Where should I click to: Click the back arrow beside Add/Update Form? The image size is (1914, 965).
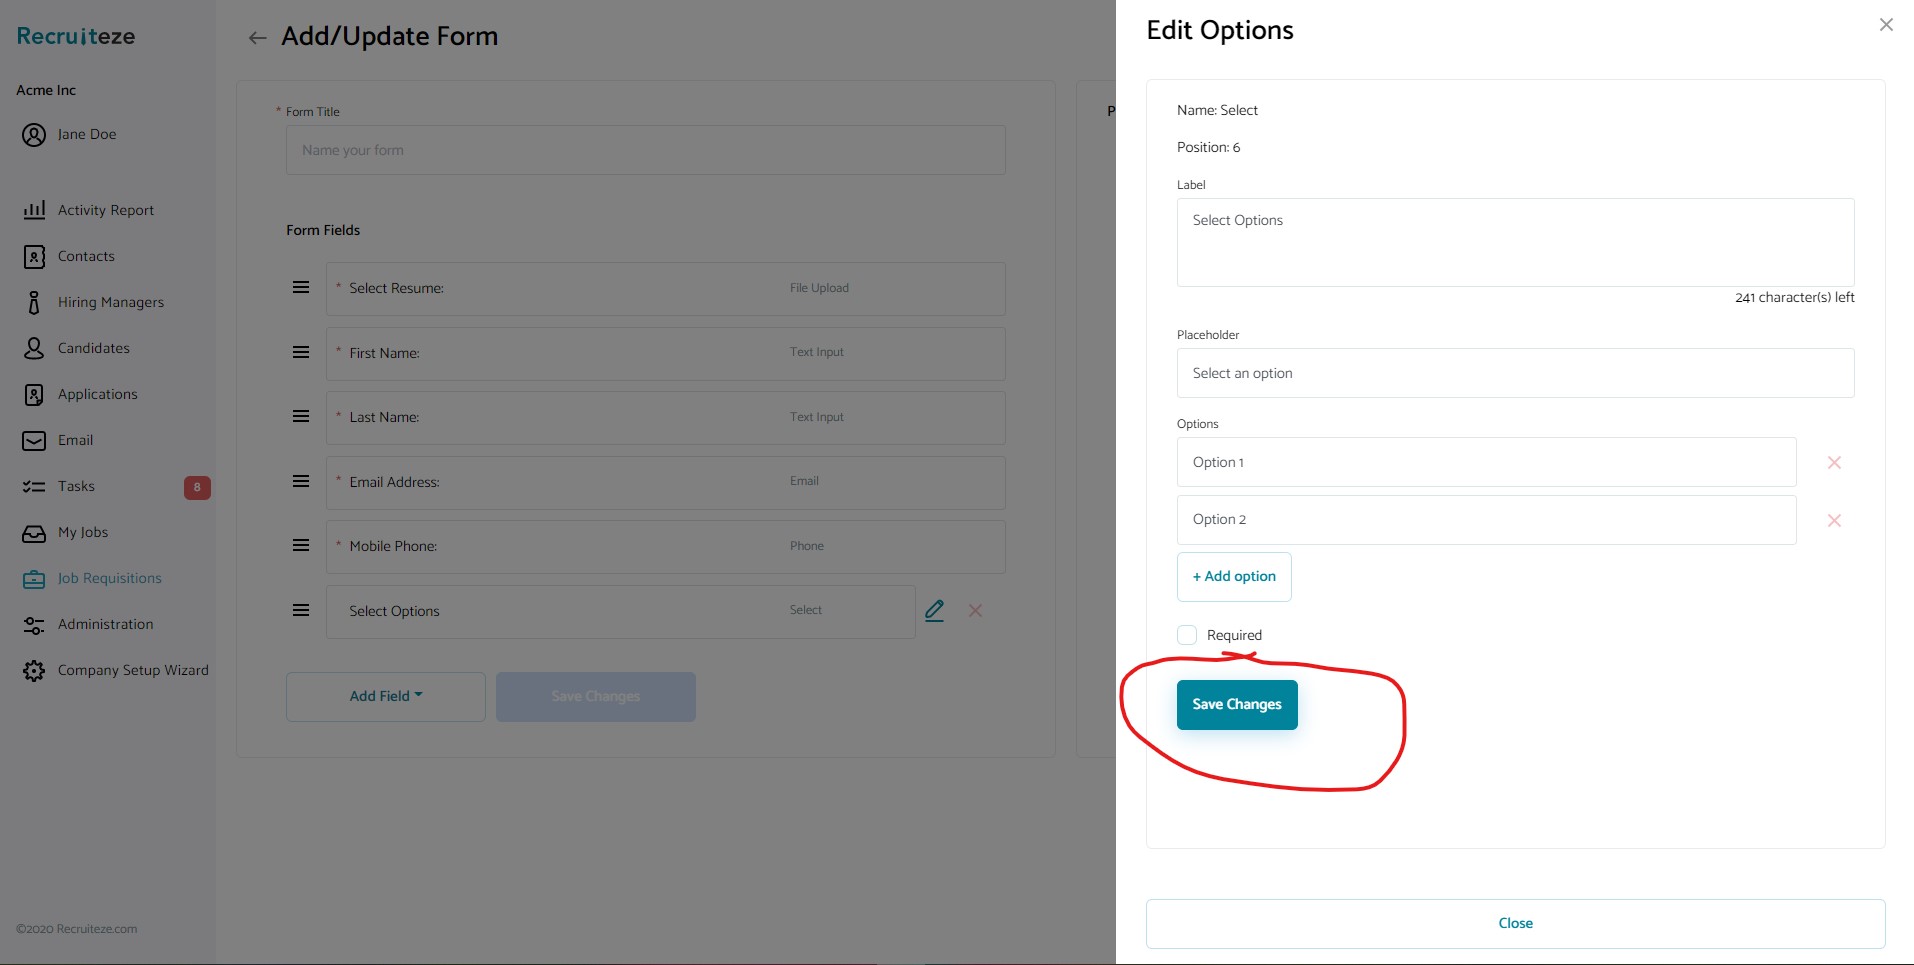(257, 38)
